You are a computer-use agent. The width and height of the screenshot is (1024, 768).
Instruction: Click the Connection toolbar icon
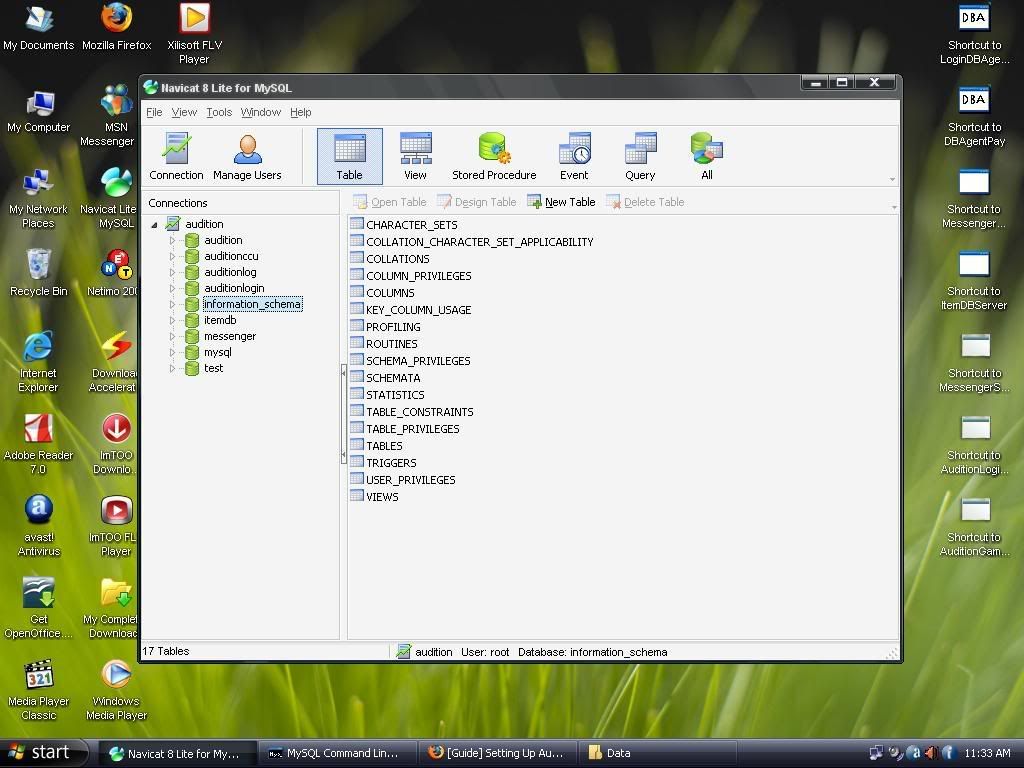[x=176, y=156]
